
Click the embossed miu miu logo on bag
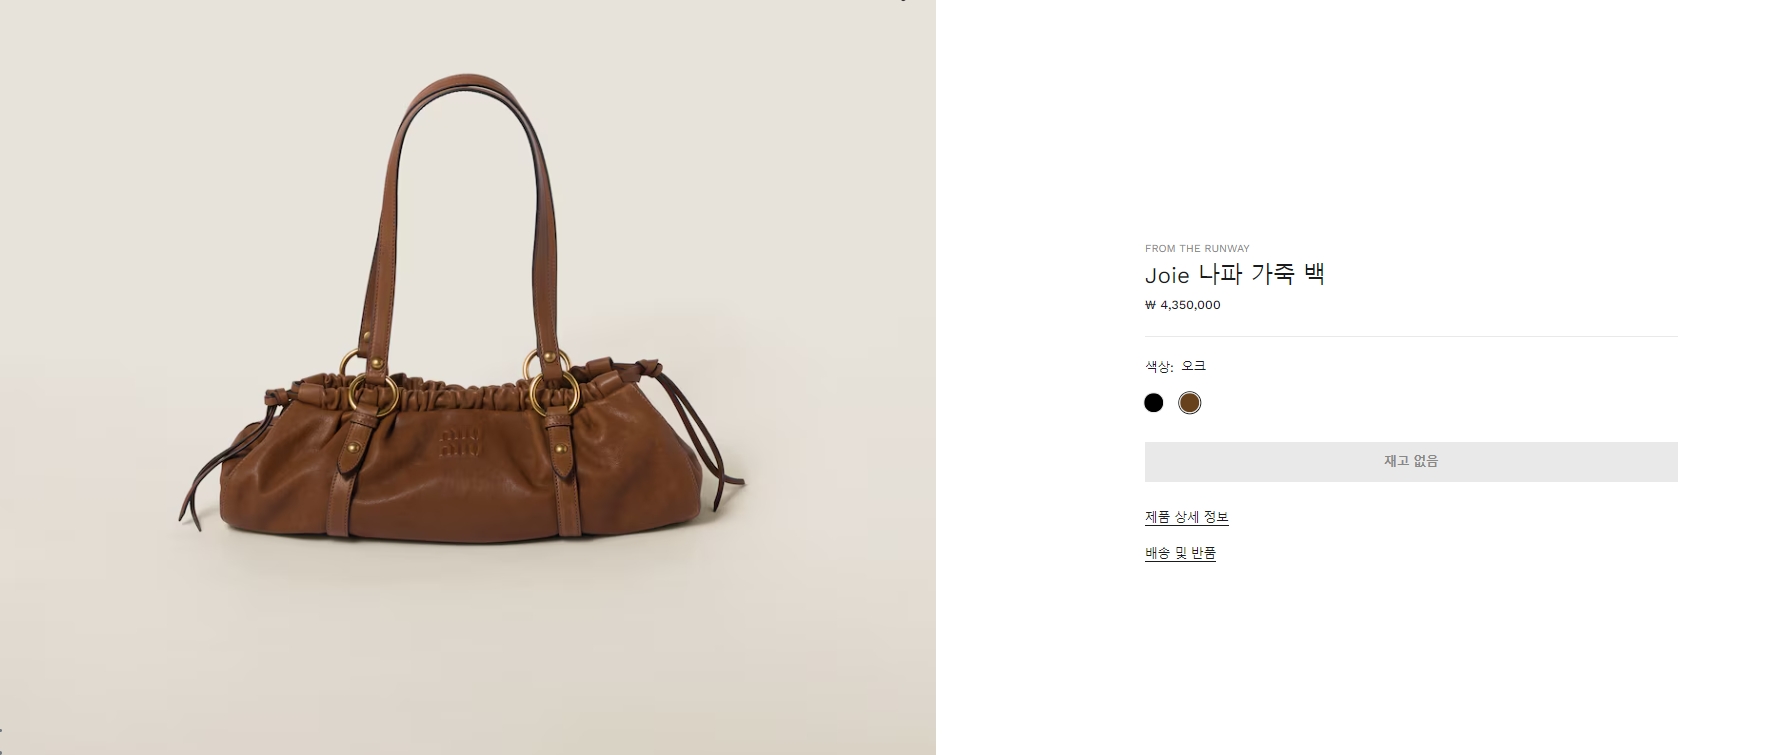[461, 442]
